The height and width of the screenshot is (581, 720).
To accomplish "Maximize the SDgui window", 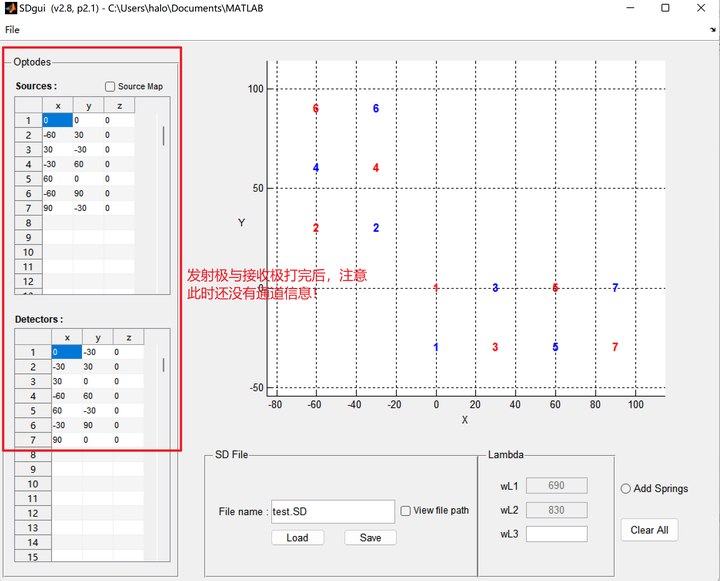I will 665,8.
